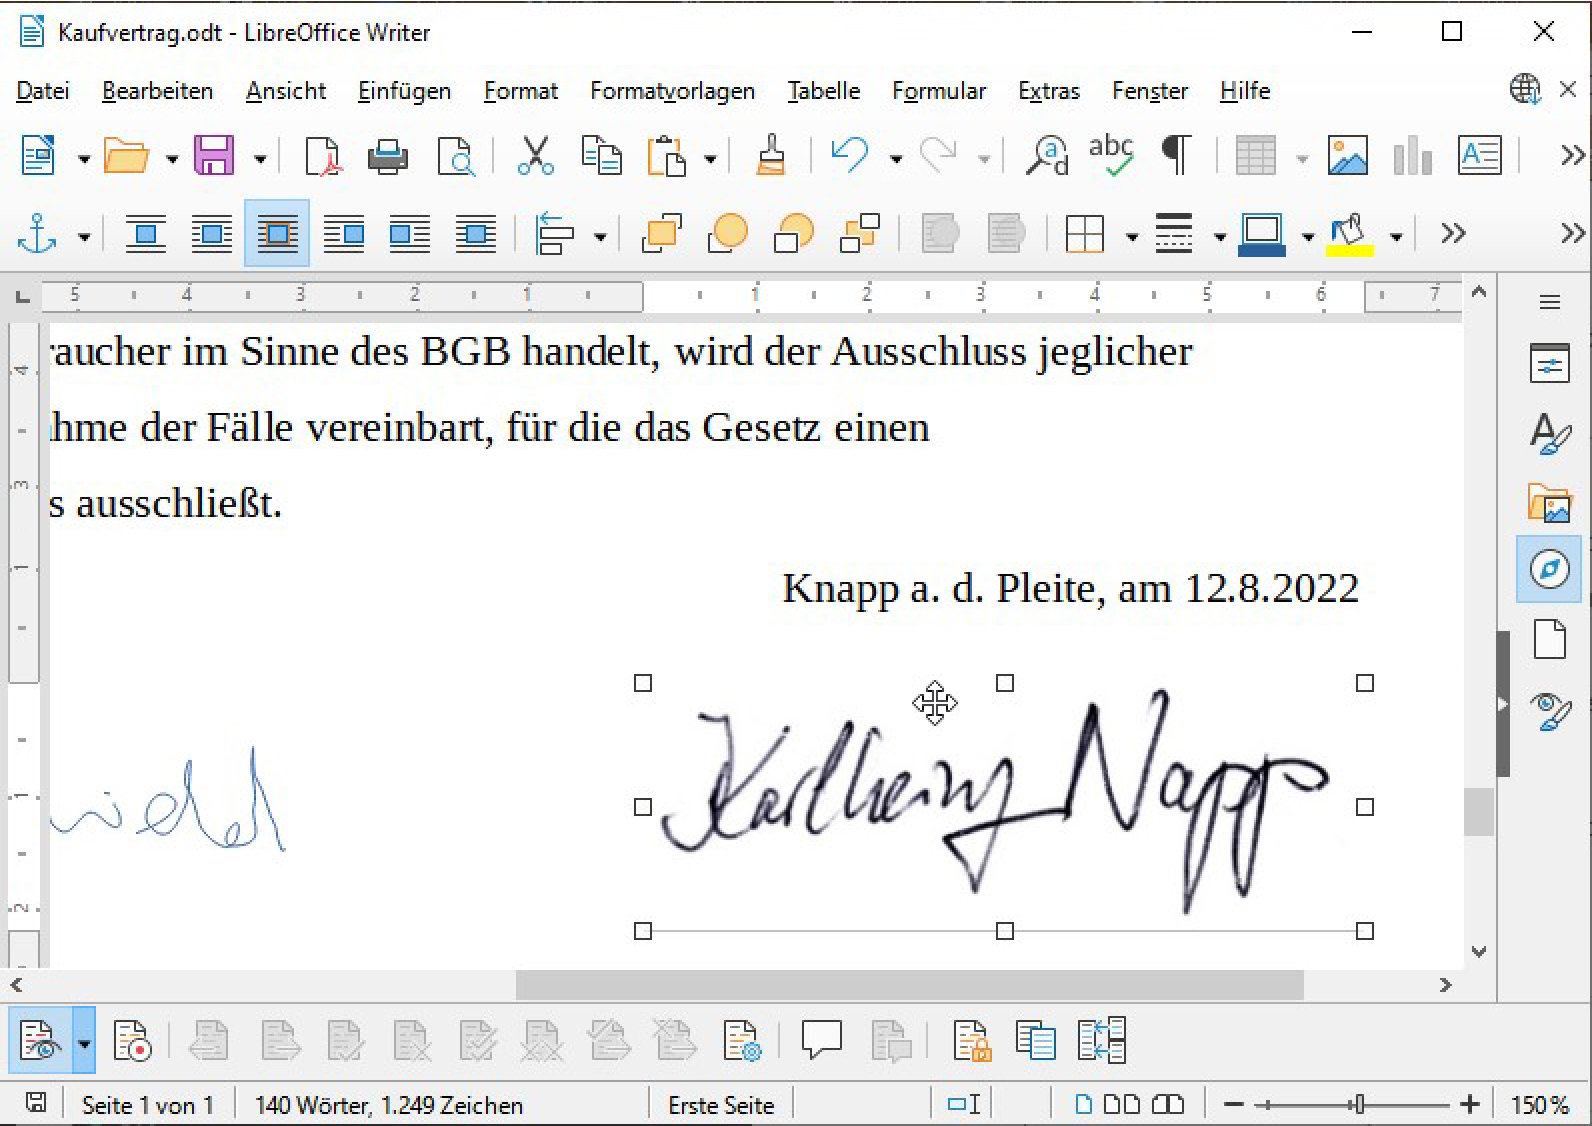This screenshot has height=1126, width=1592.
Task: Click the 150 % zoom level button
Action: click(x=1540, y=1105)
